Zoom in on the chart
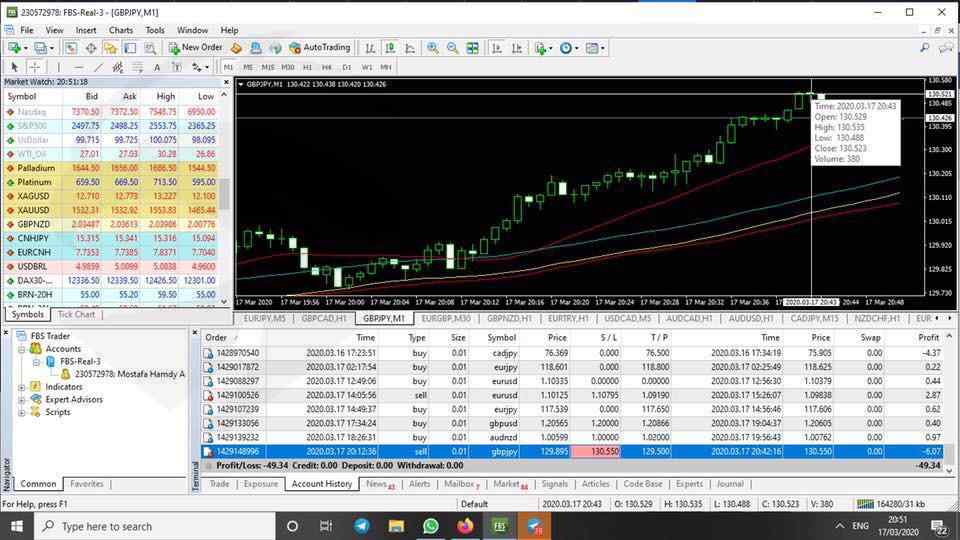The height and width of the screenshot is (540, 960). click(x=432, y=48)
